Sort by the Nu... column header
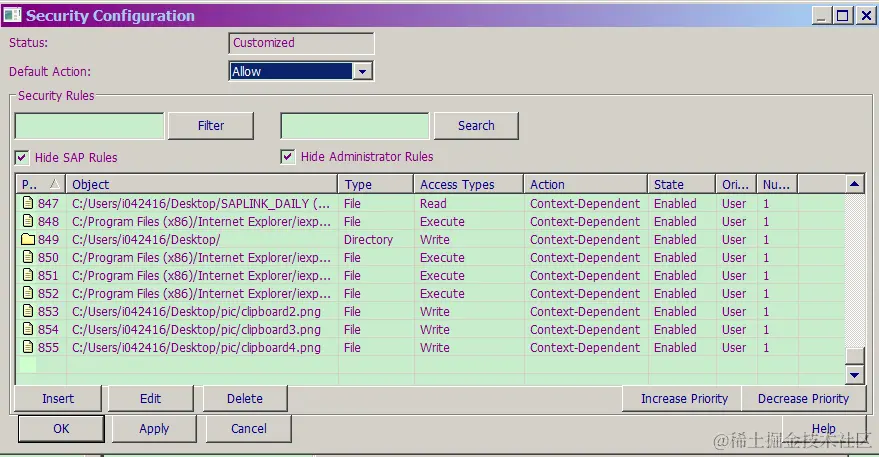Image resolution: width=879 pixels, height=457 pixels. click(777, 184)
